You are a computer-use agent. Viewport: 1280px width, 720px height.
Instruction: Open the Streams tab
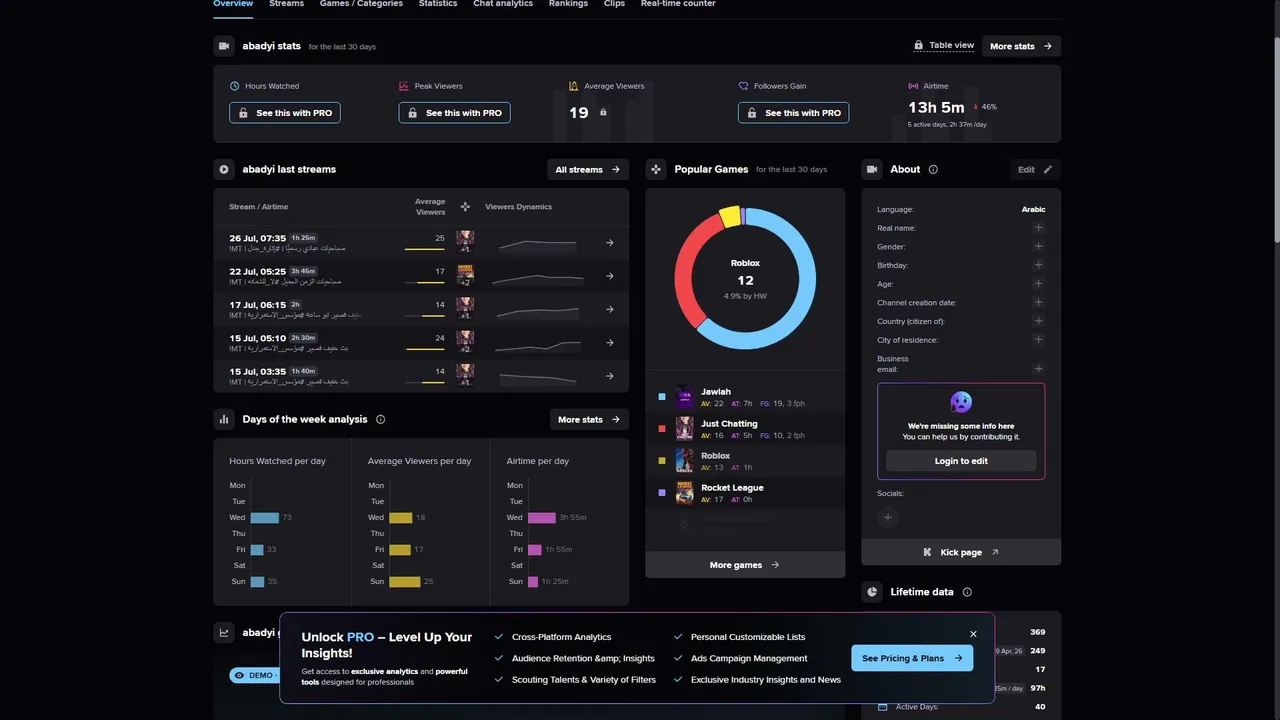point(286,4)
